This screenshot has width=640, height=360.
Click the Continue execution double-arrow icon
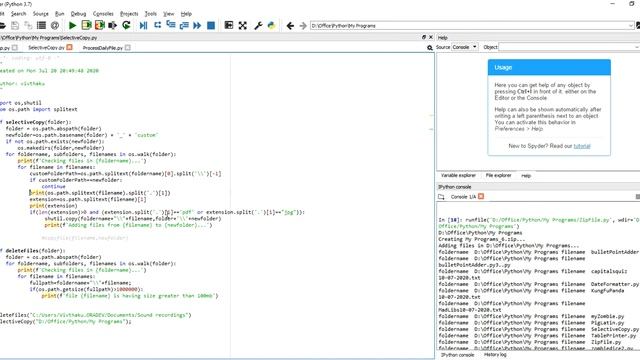point(197,25)
